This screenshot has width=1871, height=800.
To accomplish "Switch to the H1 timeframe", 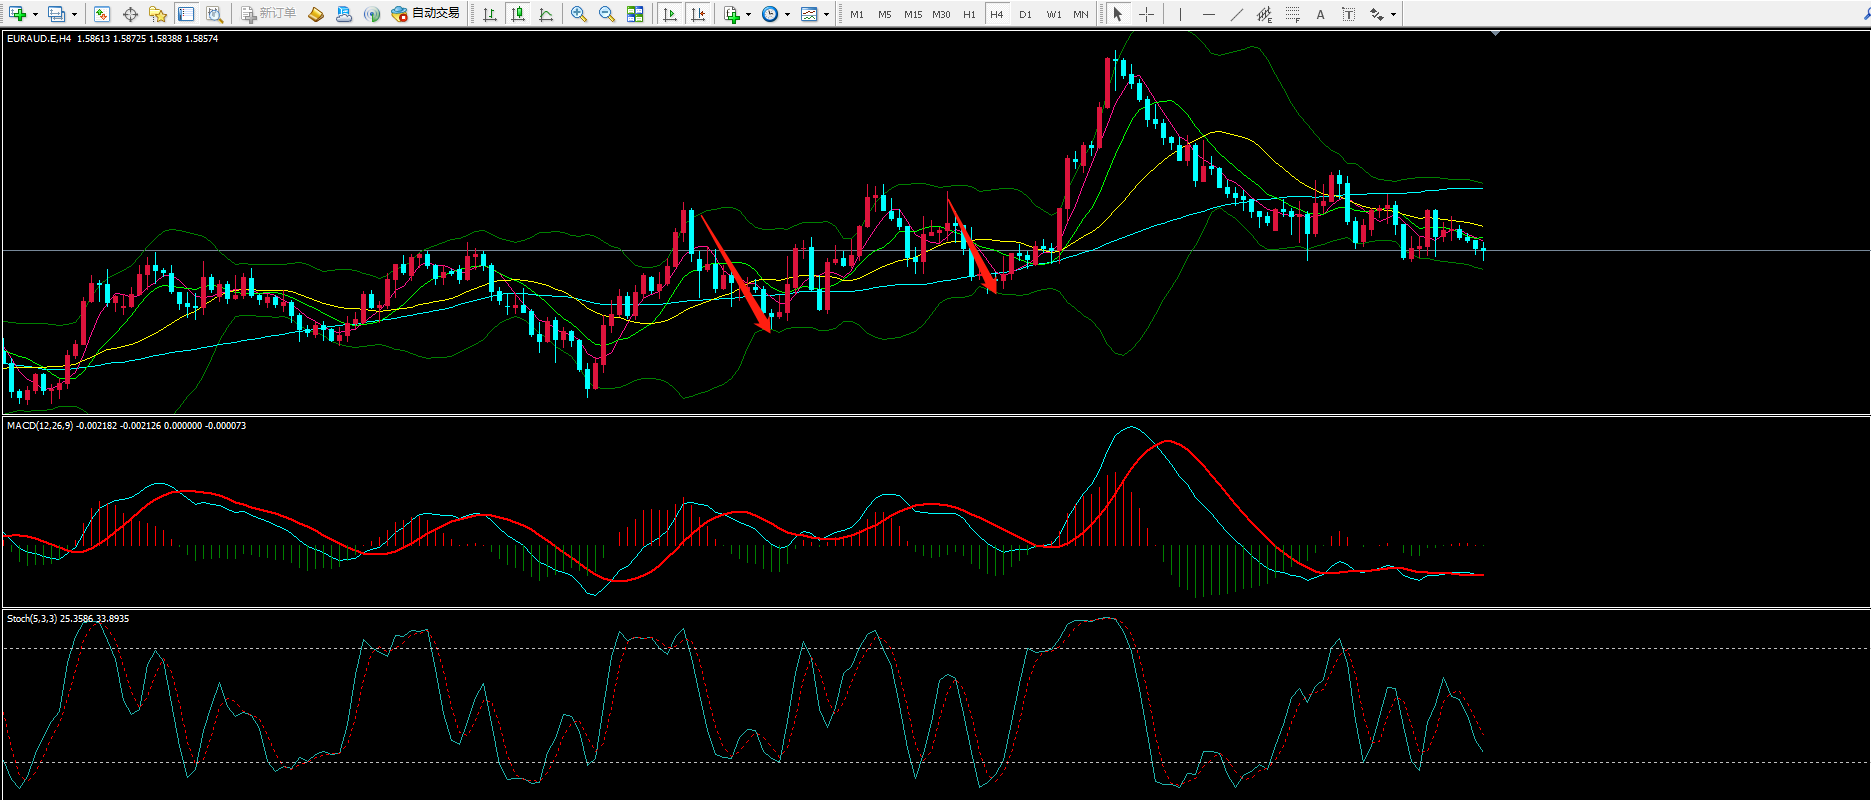I will tap(969, 14).
